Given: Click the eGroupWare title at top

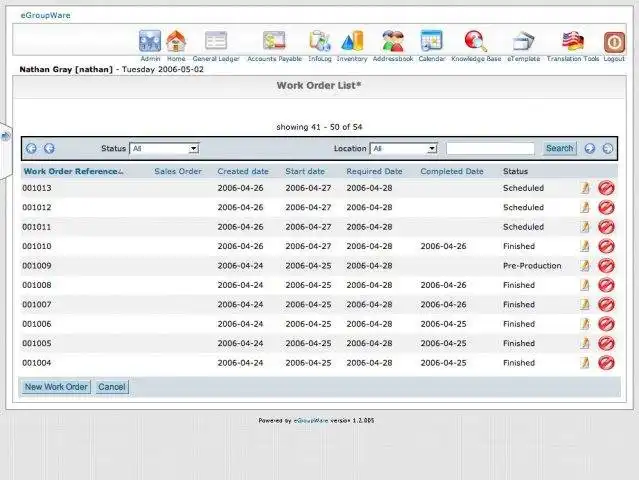Looking at the screenshot, I should pyautogui.click(x=45, y=15).
